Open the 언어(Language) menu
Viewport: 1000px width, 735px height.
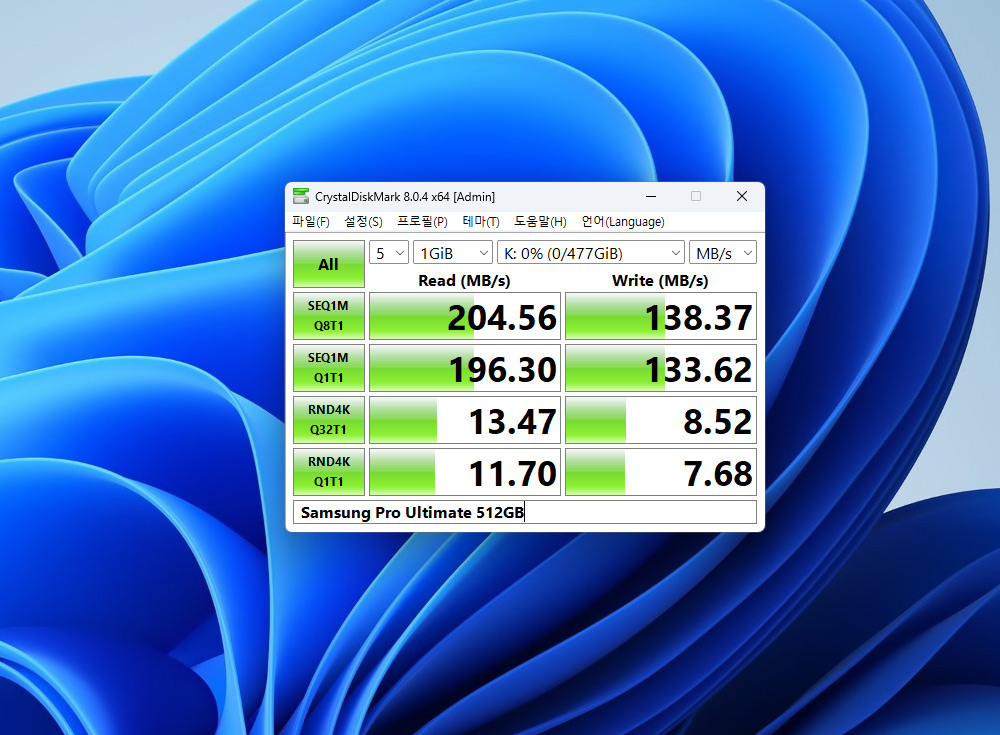click(623, 221)
